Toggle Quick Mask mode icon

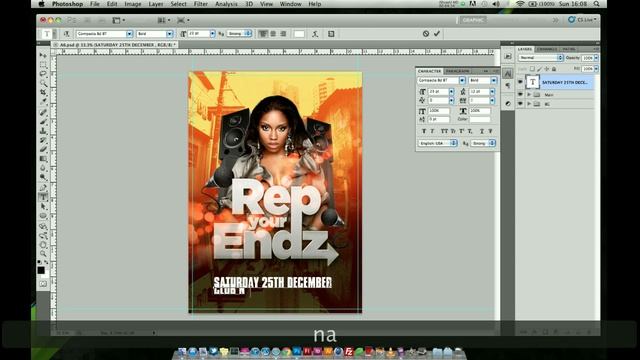[43, 283]
